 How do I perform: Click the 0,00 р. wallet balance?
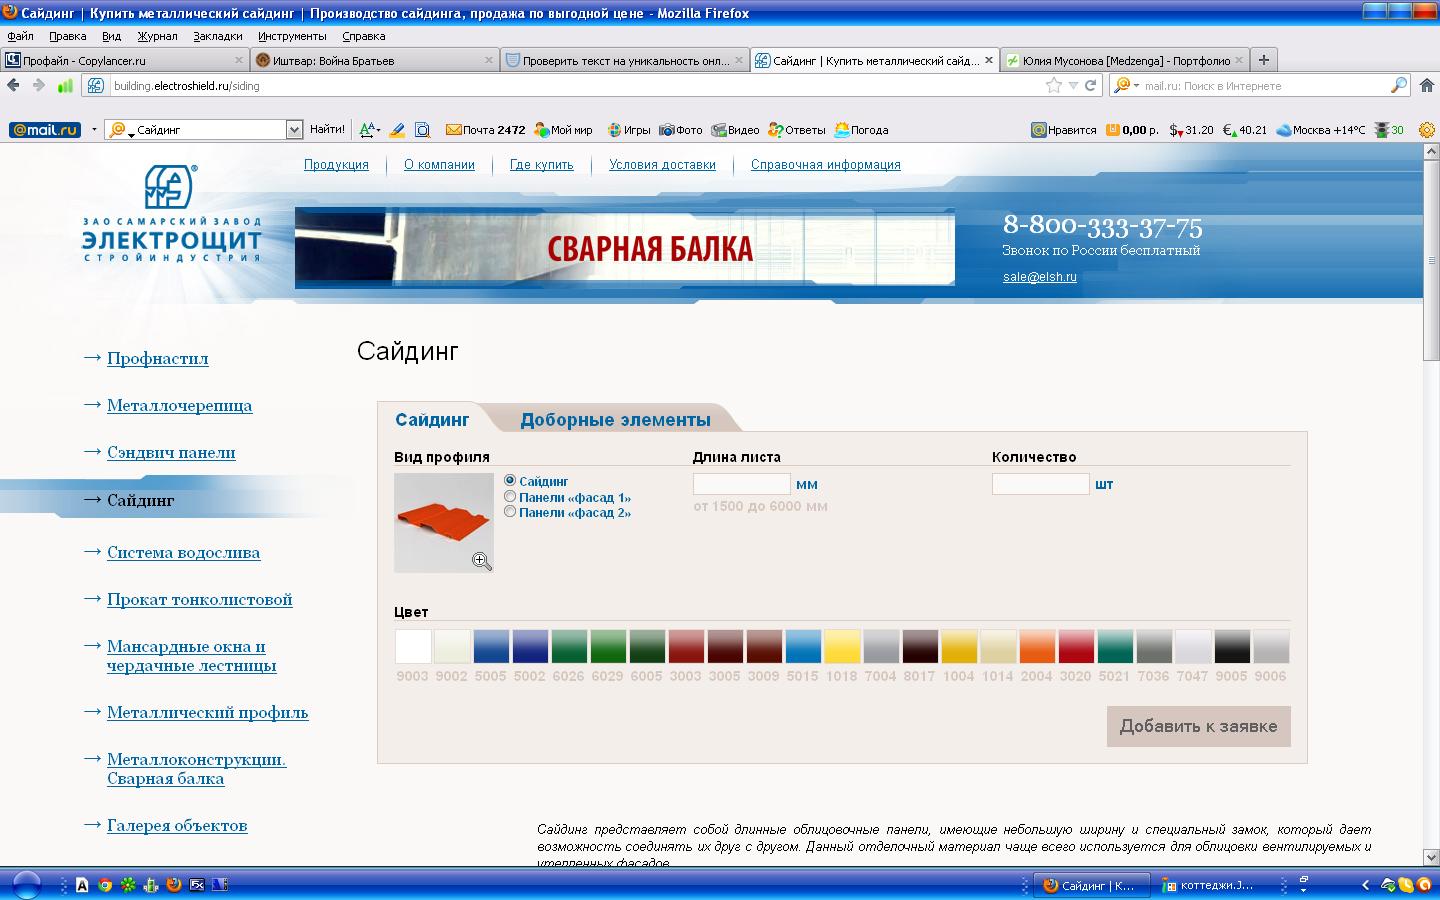(1132, 130)
